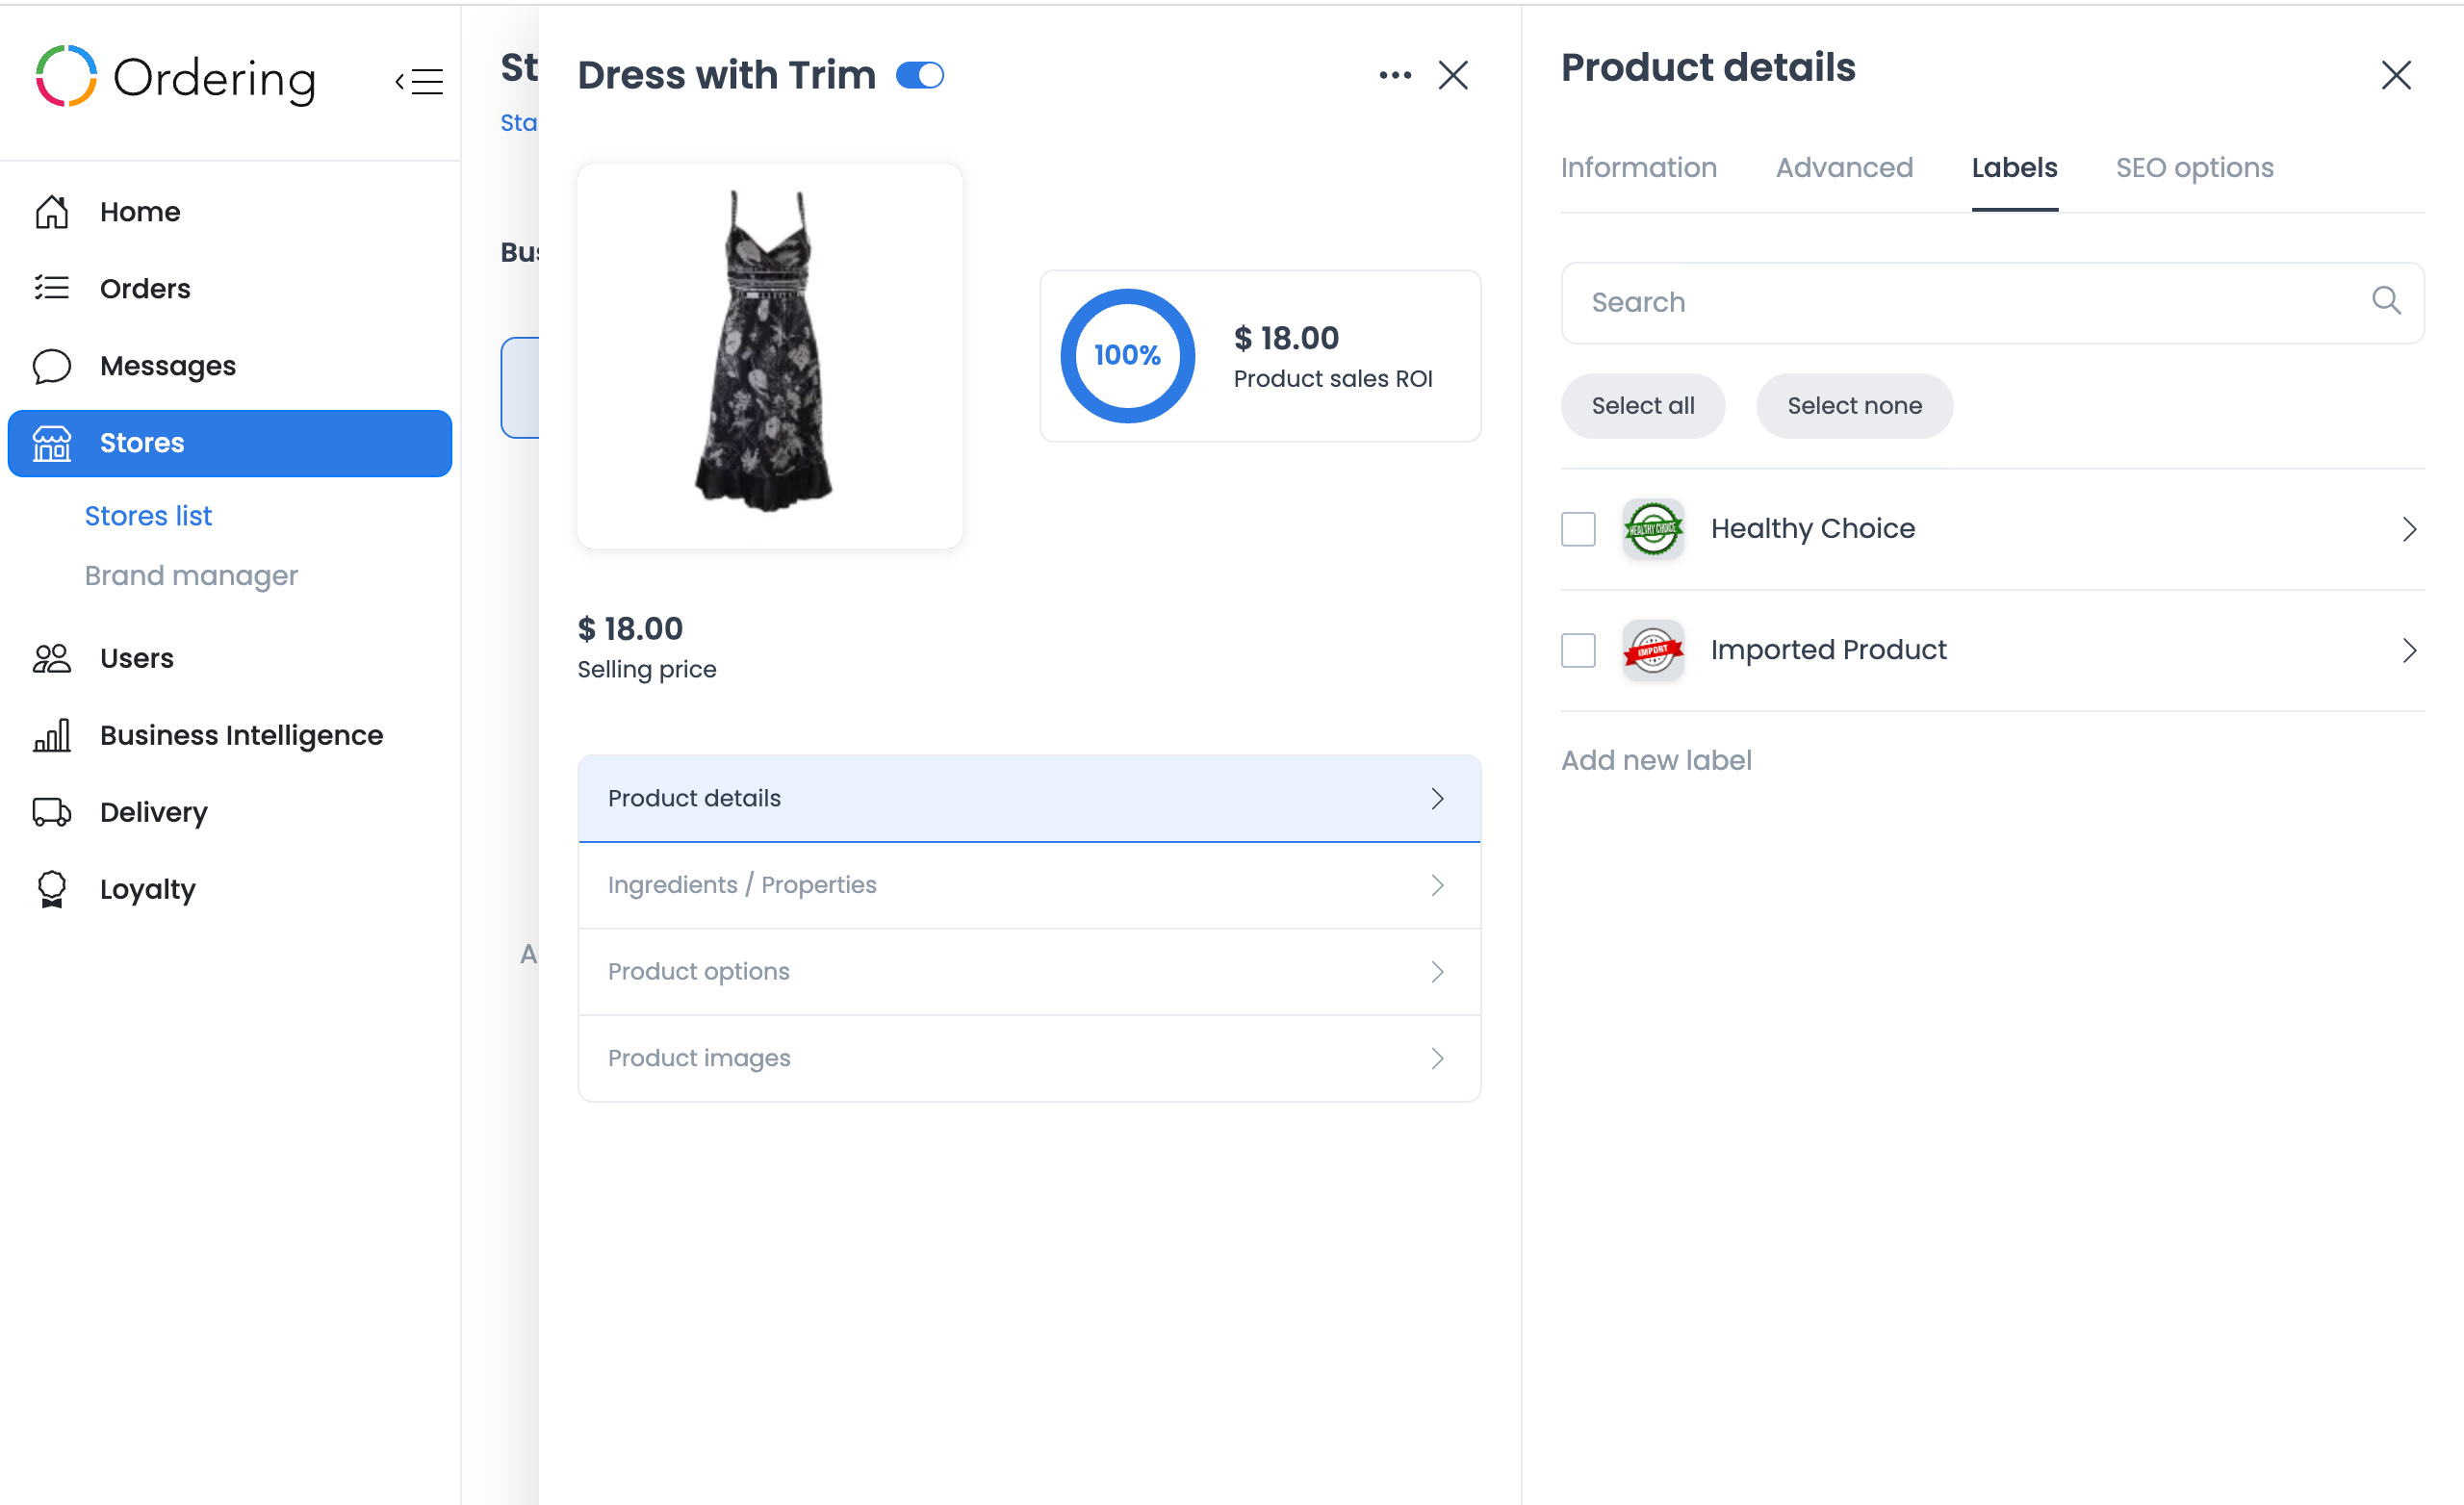Image resolution: width=2464 pixels, height=1505 pixels.
Task: Click the Imported Product label name
Action: pyautogui.click(x=1828, y=650)
